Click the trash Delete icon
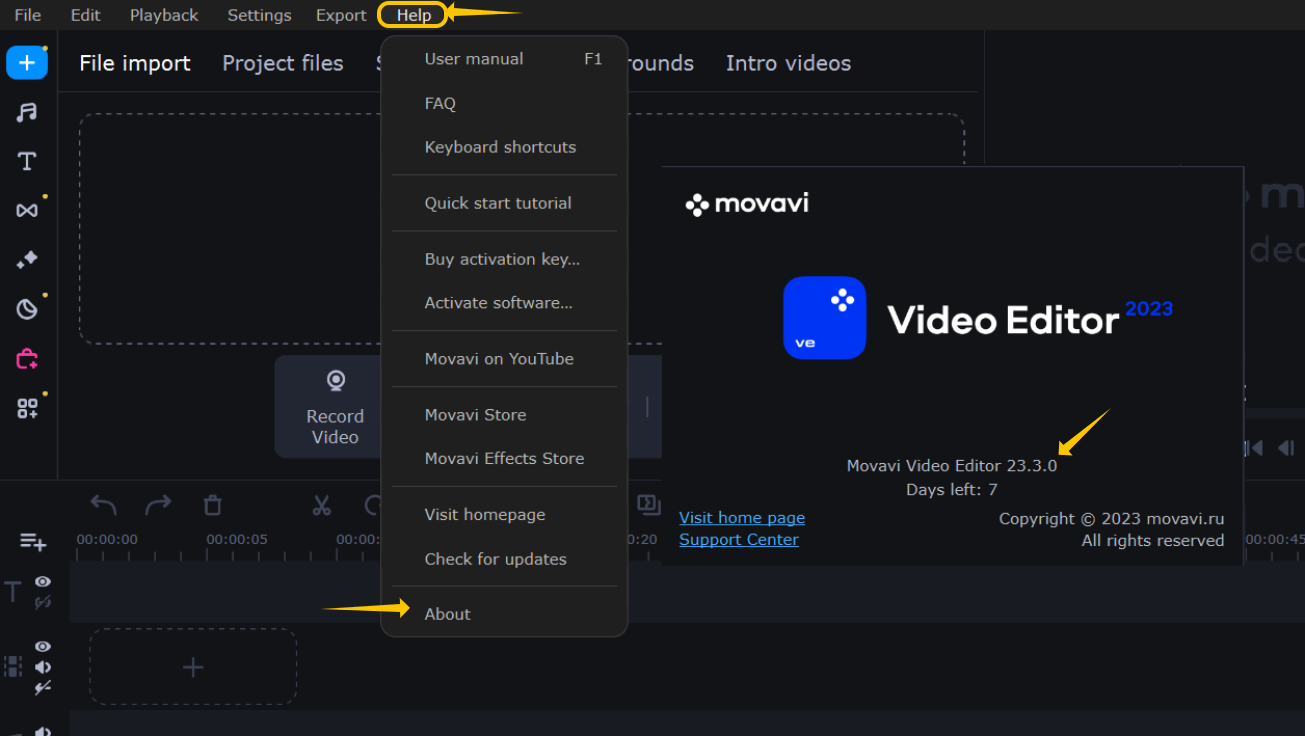 click(212, 505)
